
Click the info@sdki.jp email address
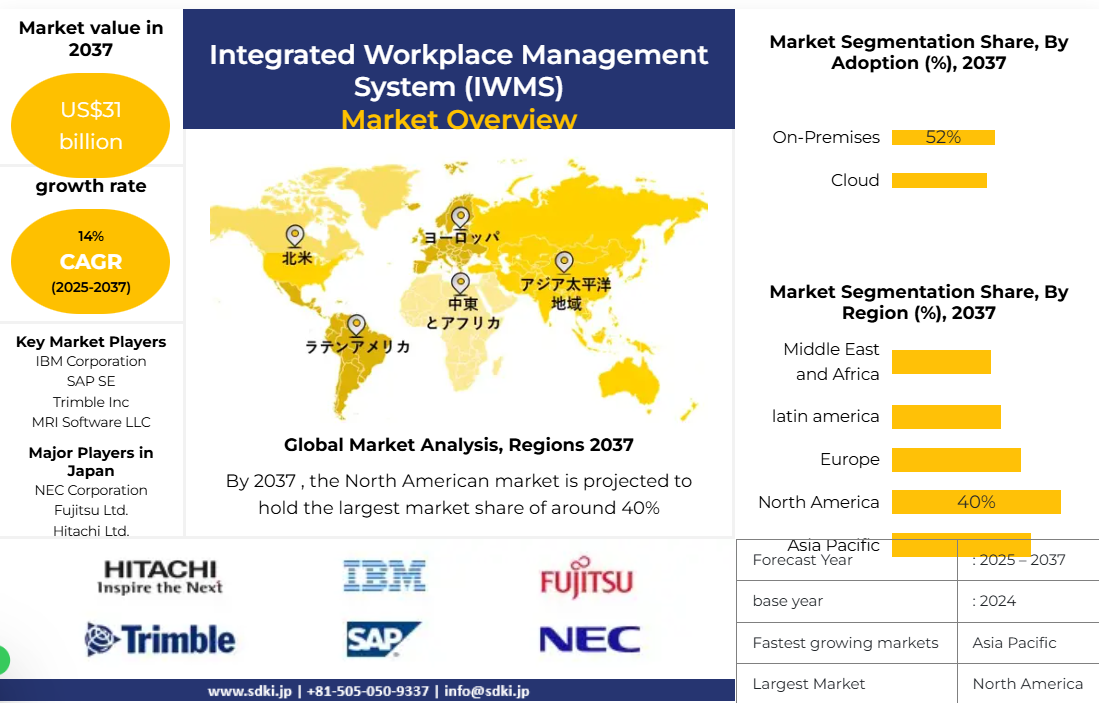pyautogui.click(x=487, y=691)
